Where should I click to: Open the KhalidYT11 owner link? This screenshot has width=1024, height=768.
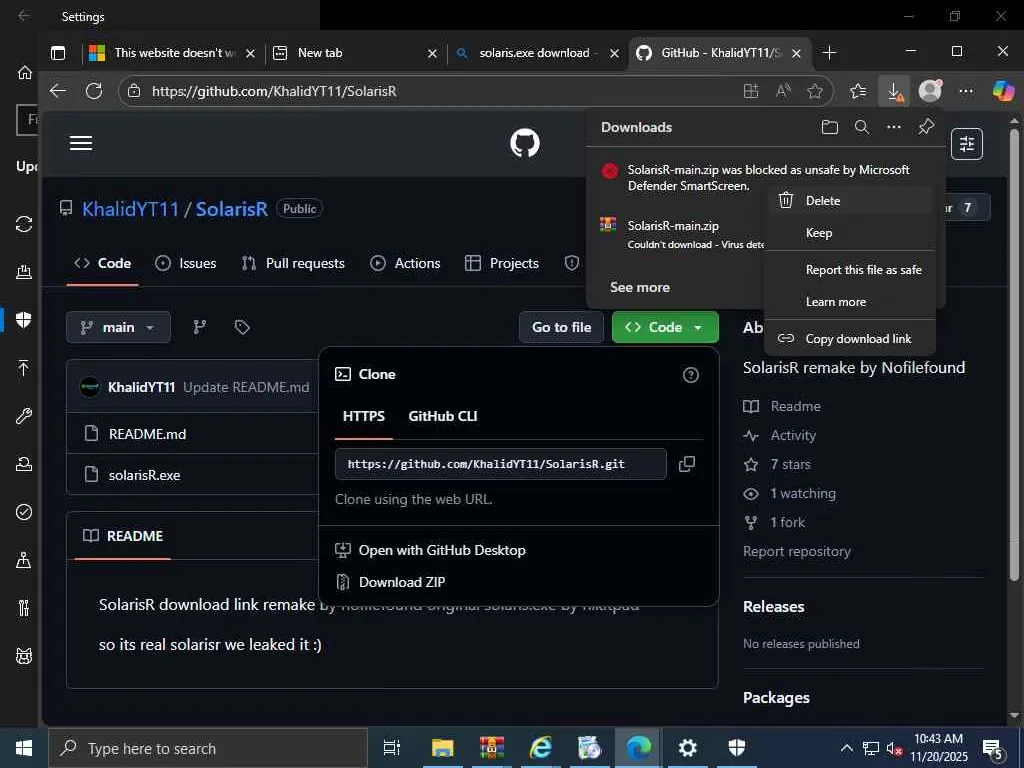pyautogui.click(x=131, y=209)
